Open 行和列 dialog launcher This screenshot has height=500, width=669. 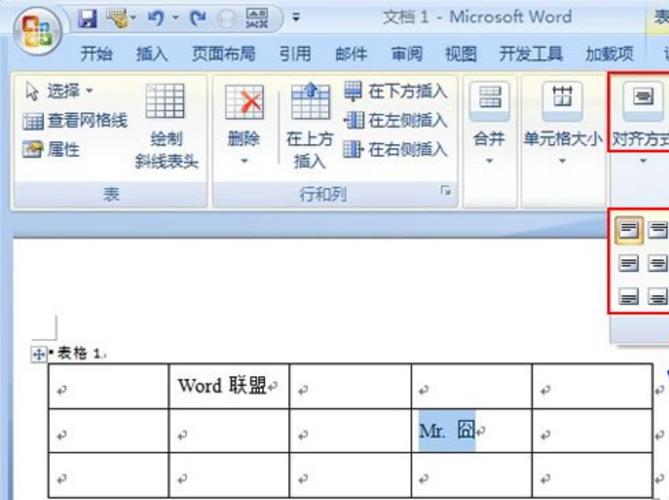tap(446, 191)
